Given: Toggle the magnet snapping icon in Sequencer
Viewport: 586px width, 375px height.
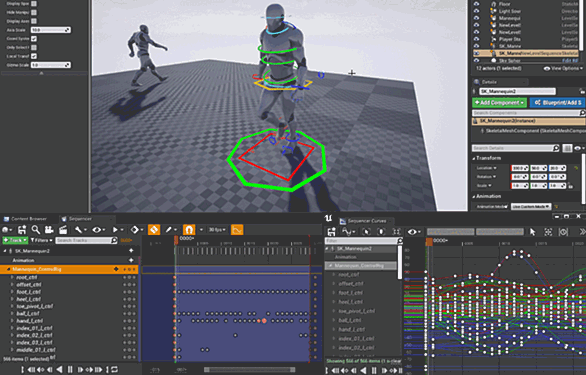Looking at the screenshot, I should tap(189, 230).
